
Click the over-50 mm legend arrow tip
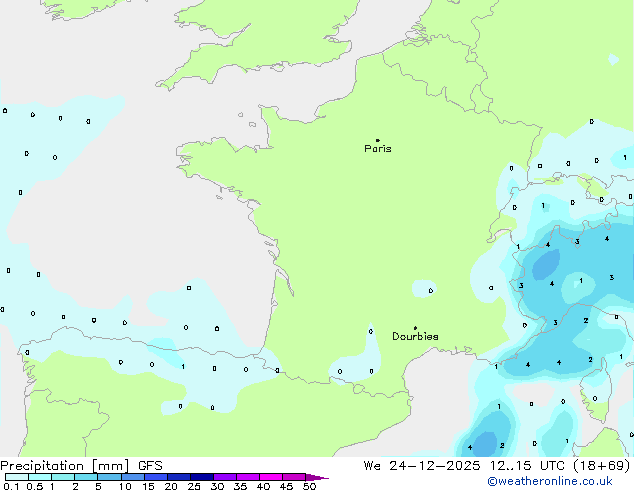(x=317, y=477)
